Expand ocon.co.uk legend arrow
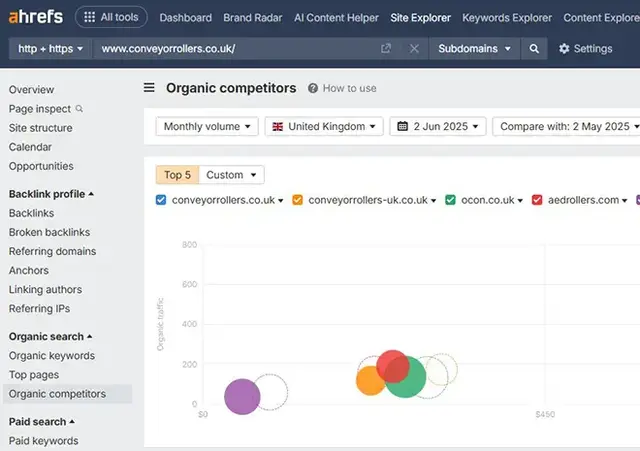The image size is (640, 451). [x=520, y=201]
